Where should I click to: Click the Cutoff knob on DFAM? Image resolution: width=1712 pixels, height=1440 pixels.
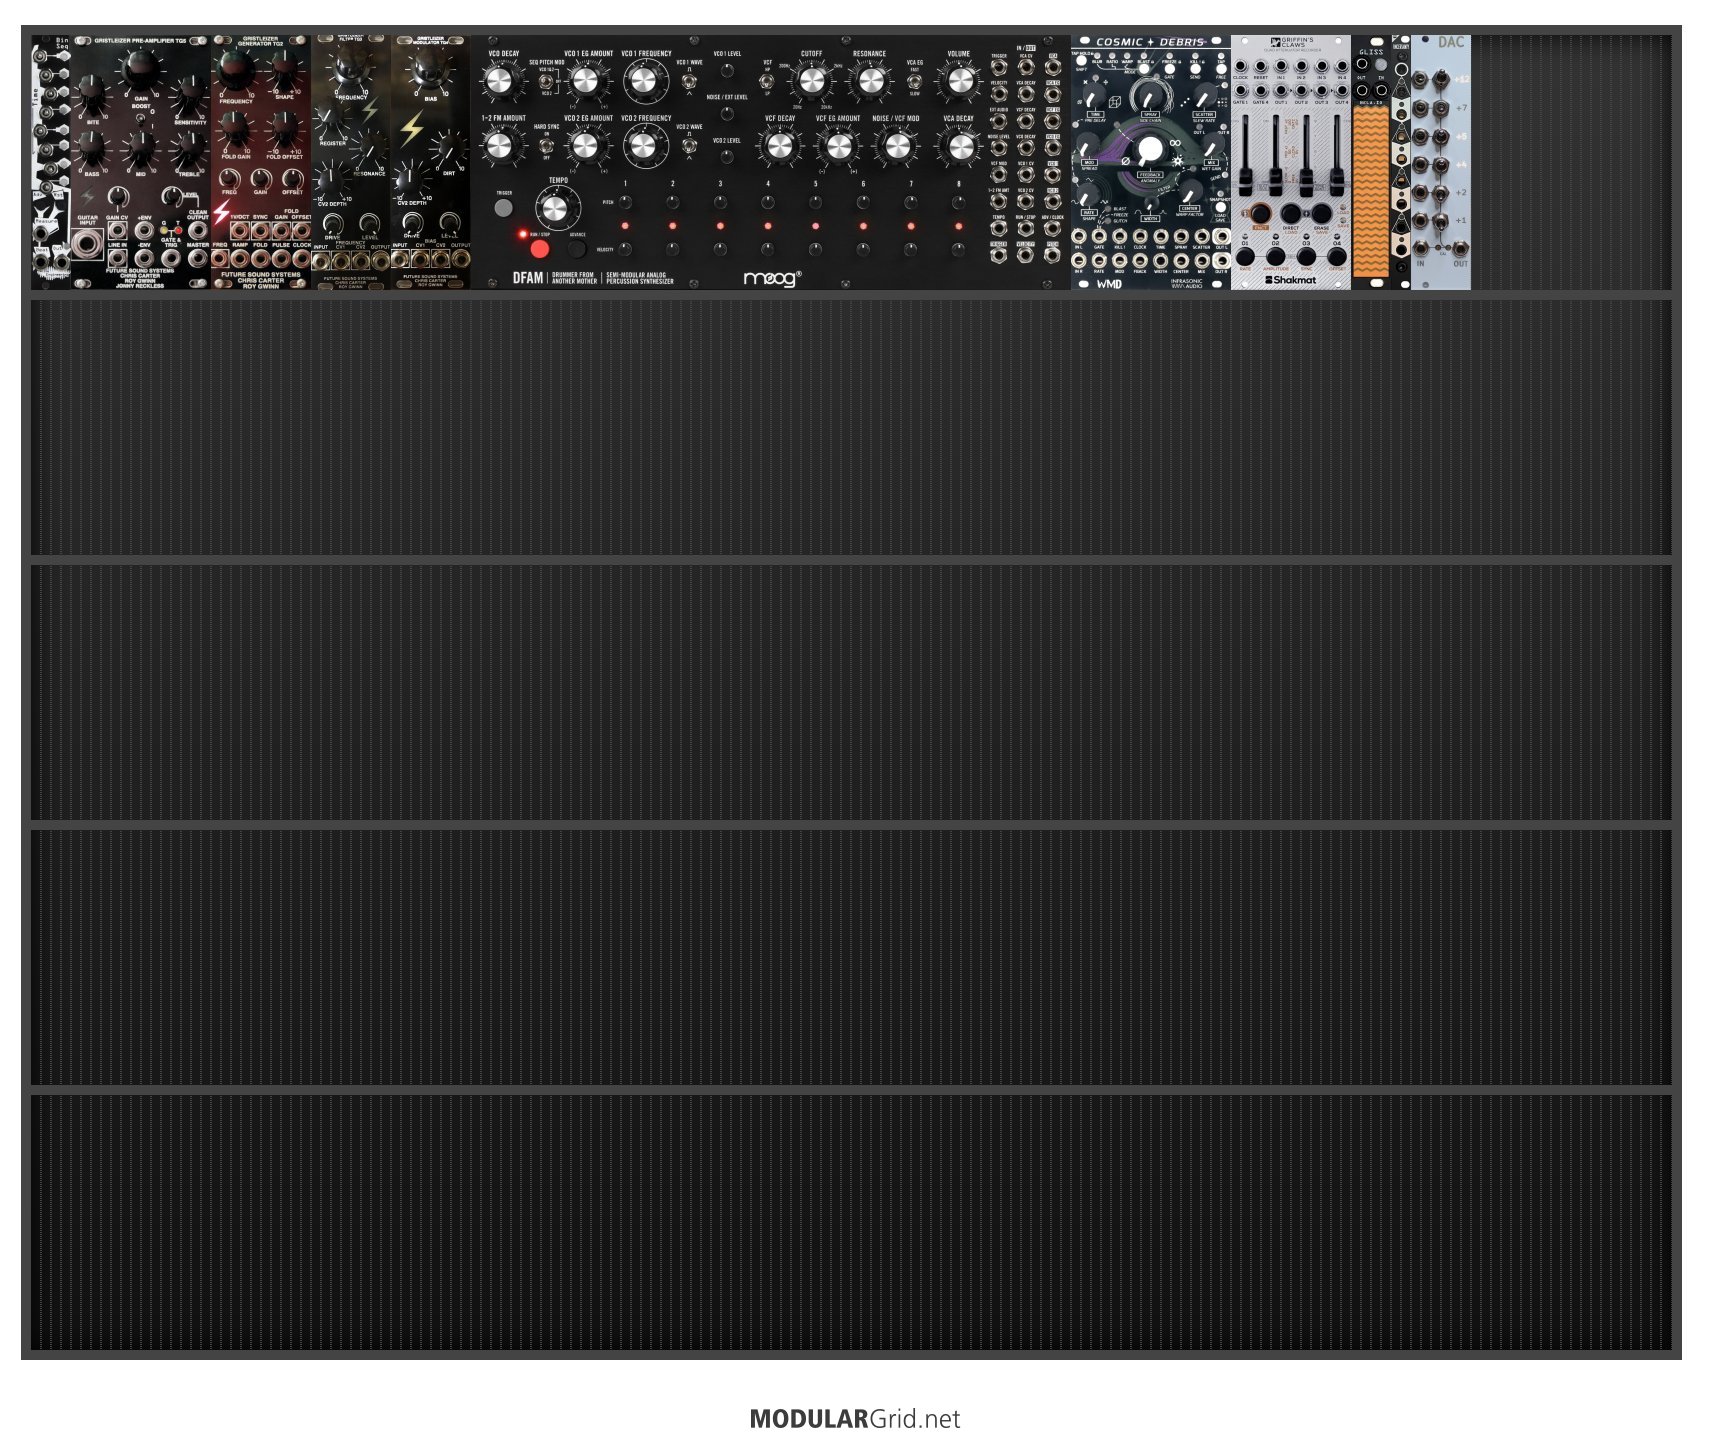[x=811, y=82]
